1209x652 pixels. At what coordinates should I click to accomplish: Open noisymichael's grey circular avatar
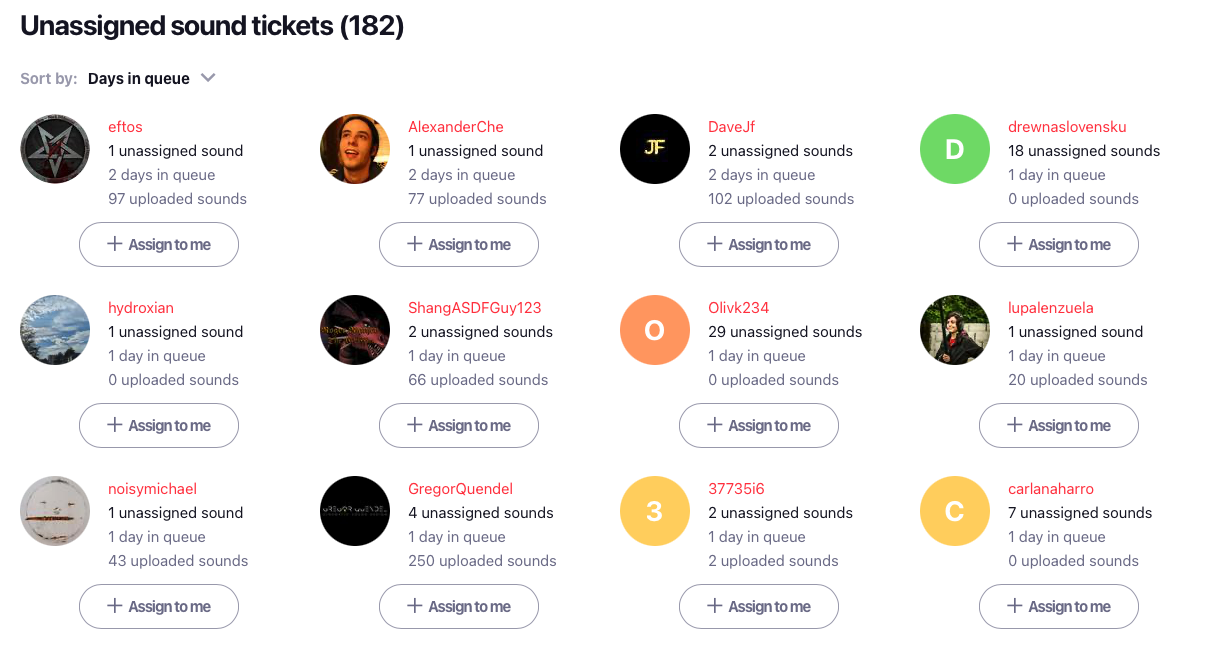(55, 511)
